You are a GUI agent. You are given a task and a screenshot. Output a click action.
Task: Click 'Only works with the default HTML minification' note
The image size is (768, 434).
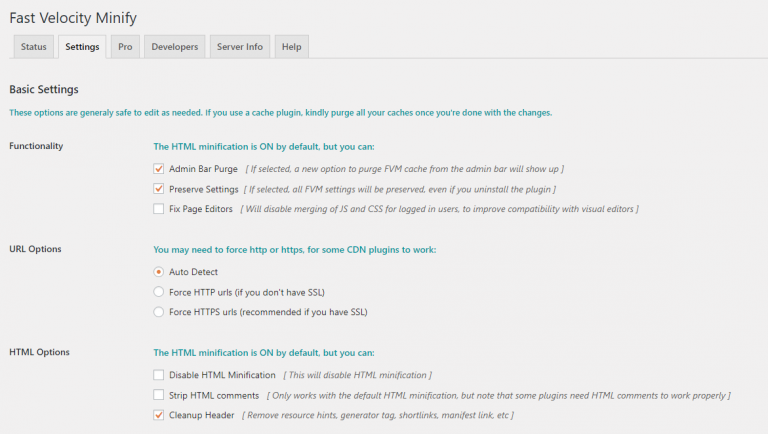[x=499, y=395]
